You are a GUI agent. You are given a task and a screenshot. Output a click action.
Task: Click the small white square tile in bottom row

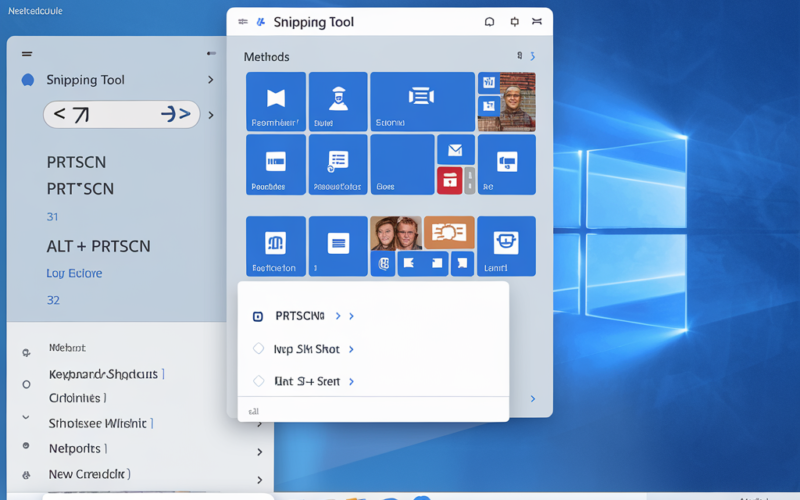click(436, 264)
